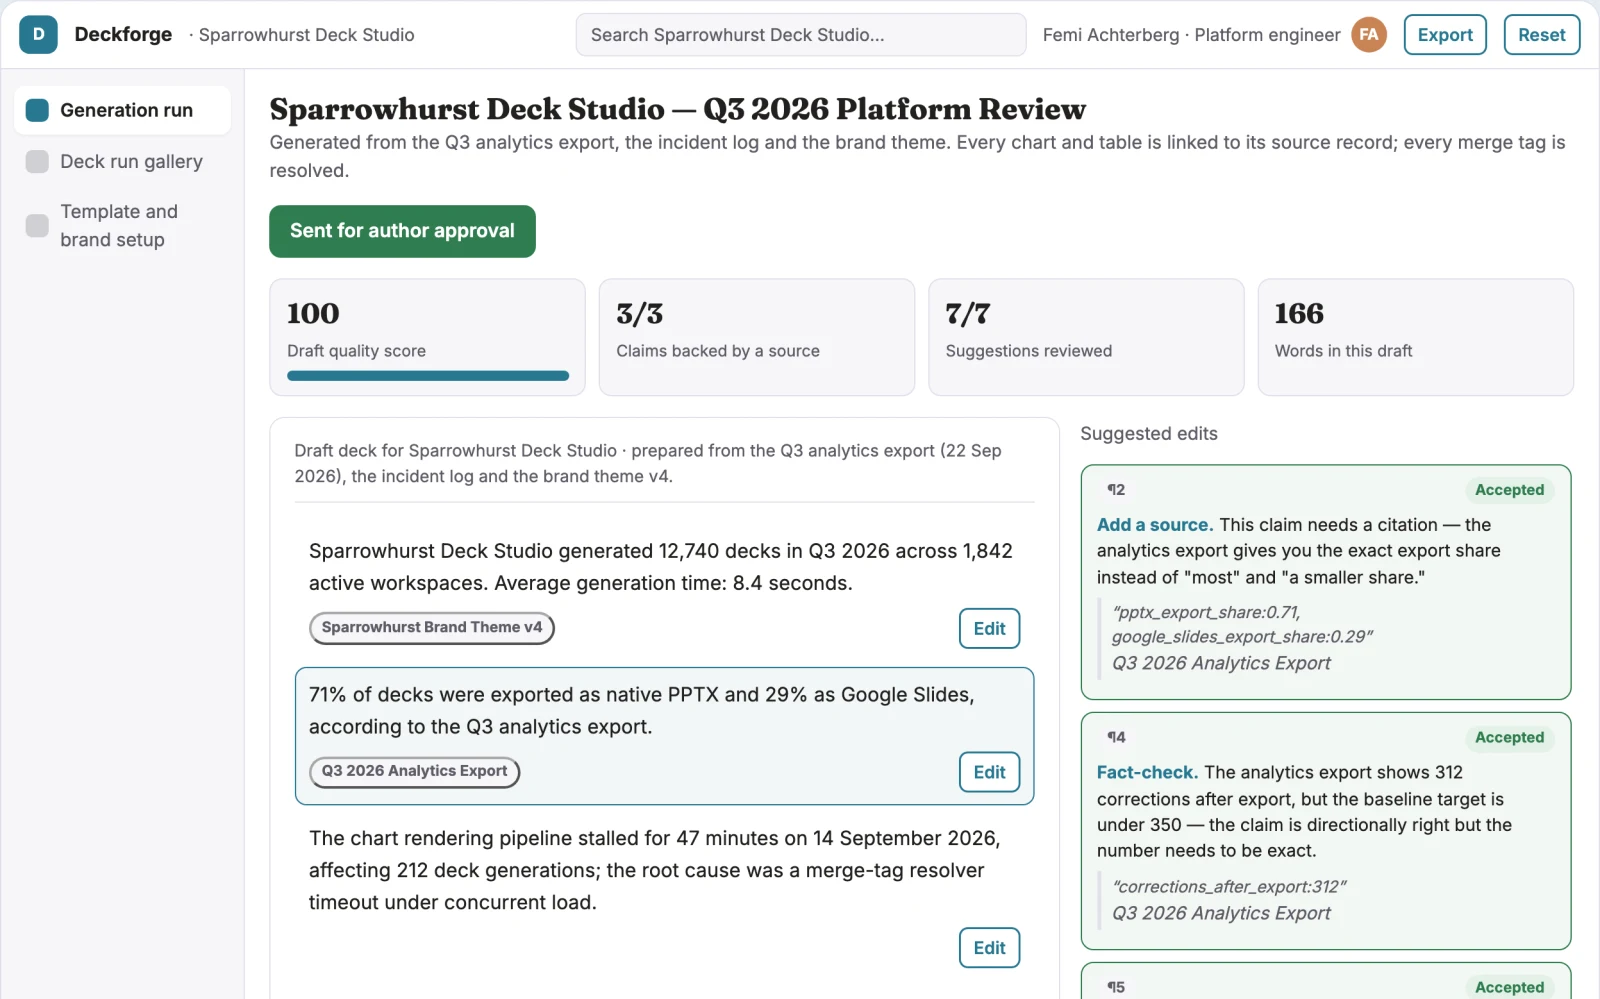Focus the Search Sparrowhurst Deck Studio field
The height and width of the screenshot is (999, 1600).
(801, 34)
